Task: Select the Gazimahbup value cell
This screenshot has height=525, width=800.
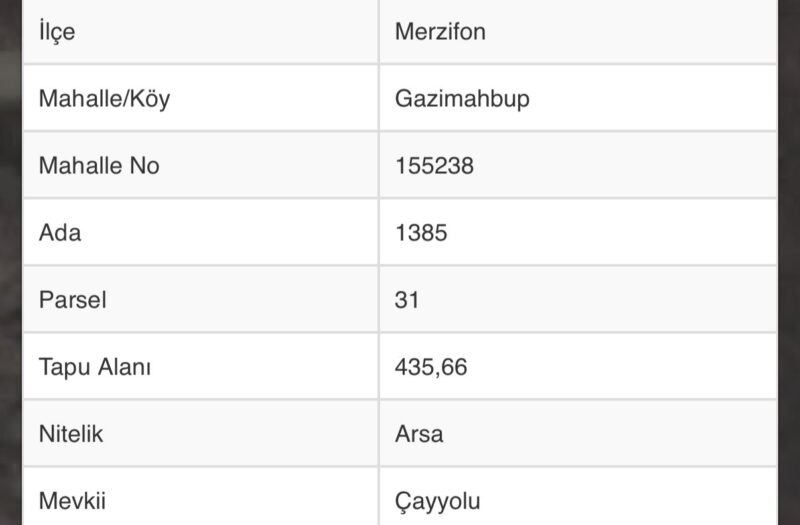Action: (x=577, y=99)
